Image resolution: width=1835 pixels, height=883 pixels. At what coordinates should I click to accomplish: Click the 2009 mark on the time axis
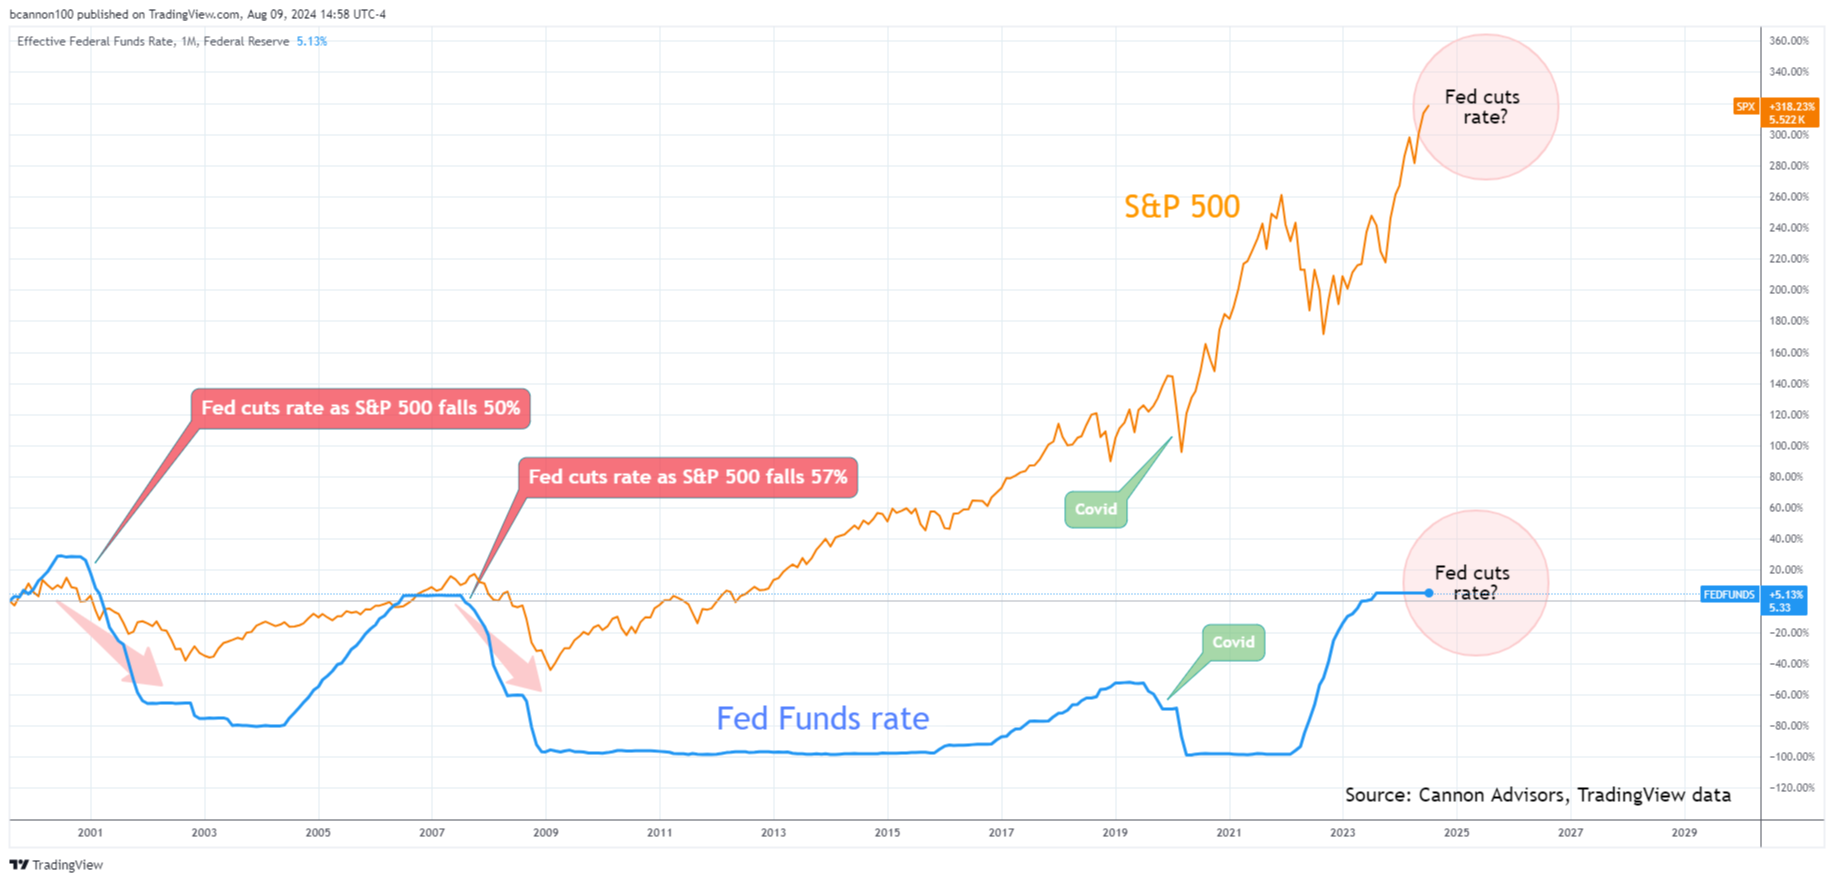point(546,832)
